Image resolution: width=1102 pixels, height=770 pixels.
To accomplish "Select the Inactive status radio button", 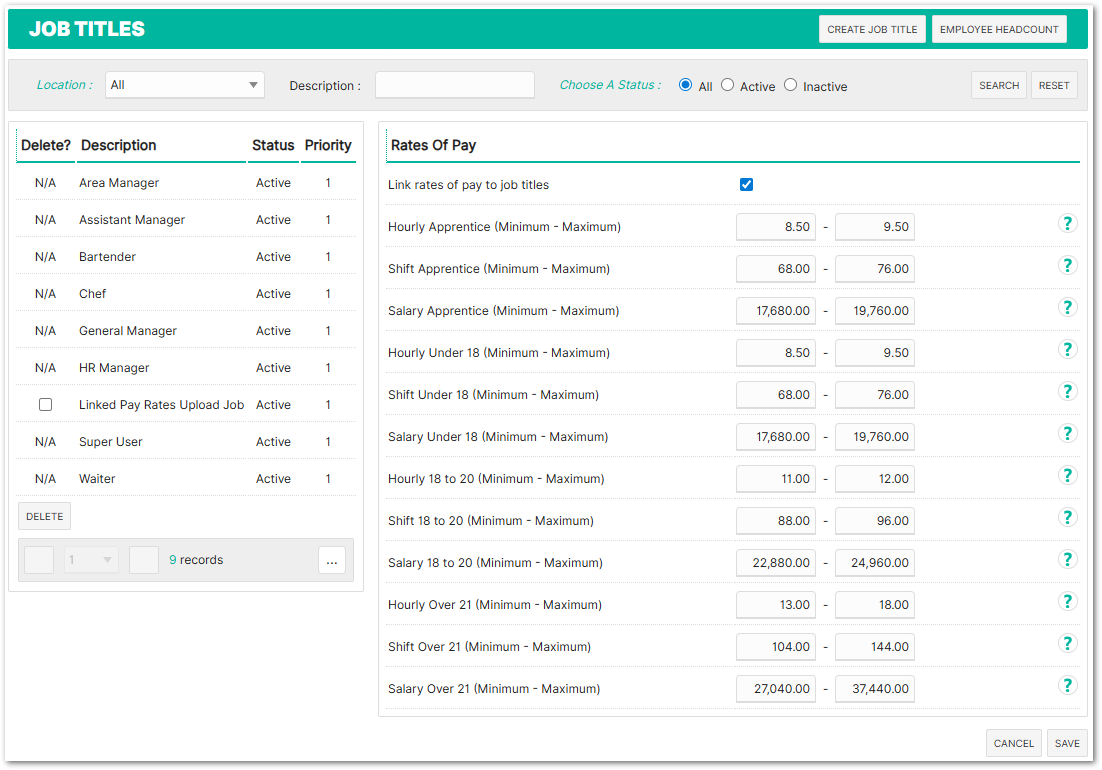I will point(791,85).
